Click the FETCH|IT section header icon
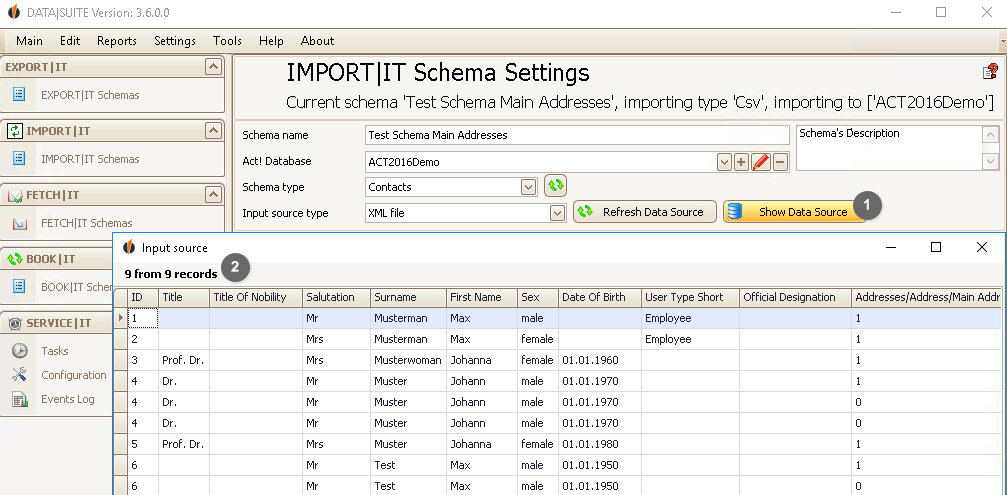The height and width of the screenshot is (495, 1007). coord(15,196)
